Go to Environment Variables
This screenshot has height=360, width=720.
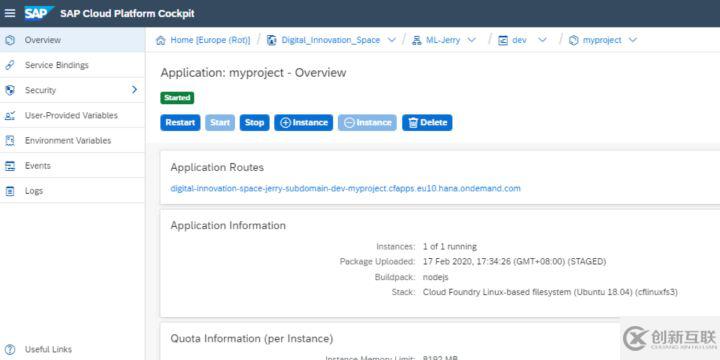[73, 141]
